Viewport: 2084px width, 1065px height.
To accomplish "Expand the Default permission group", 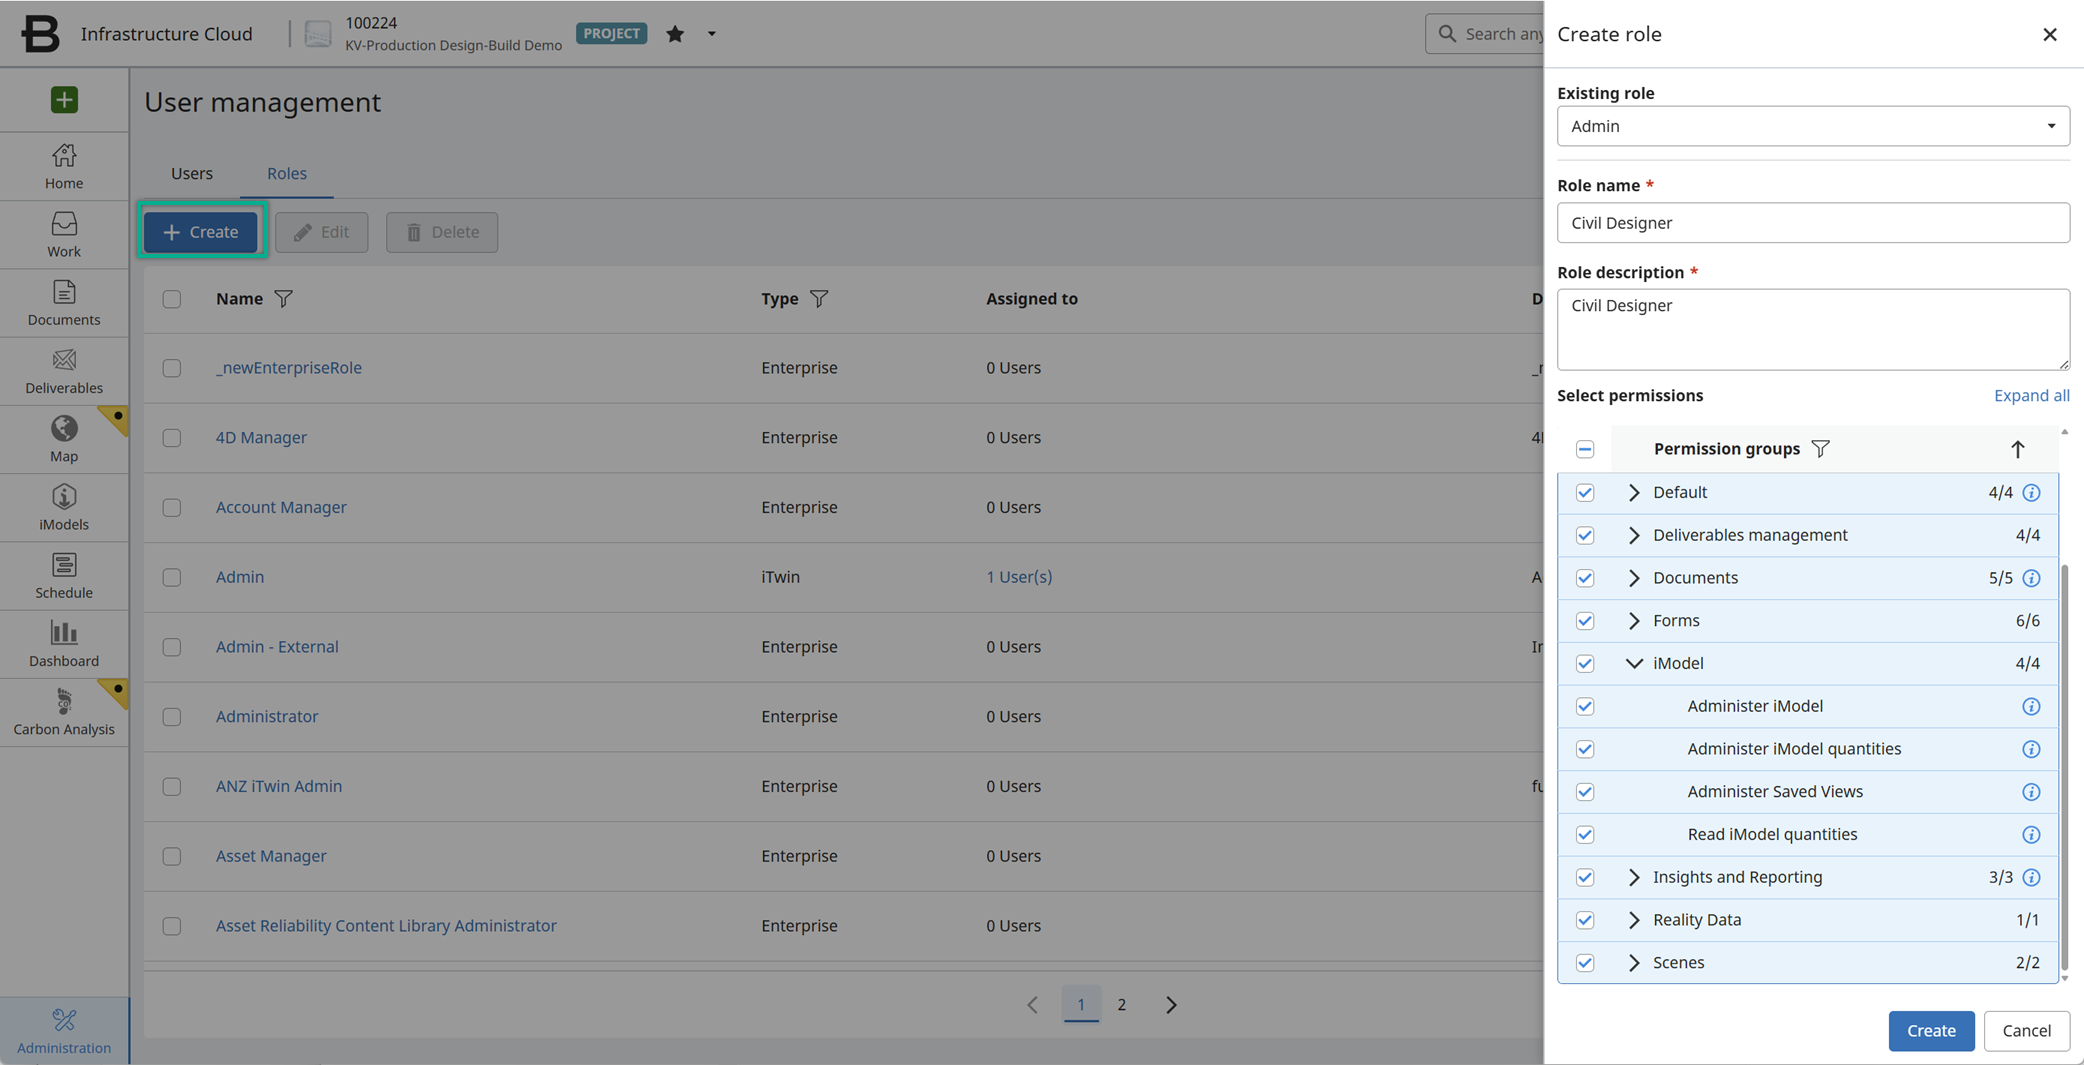I will [1634, 493].
